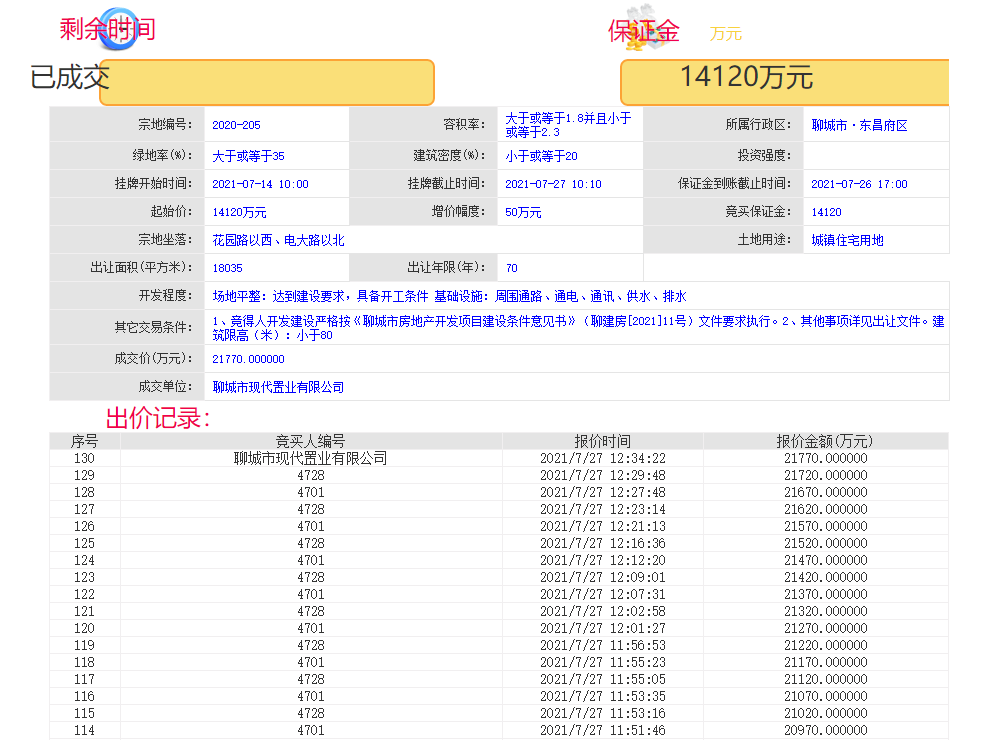Click the empty yellow remaining-time box
The image size is (1001, 740).
(267, 82)
